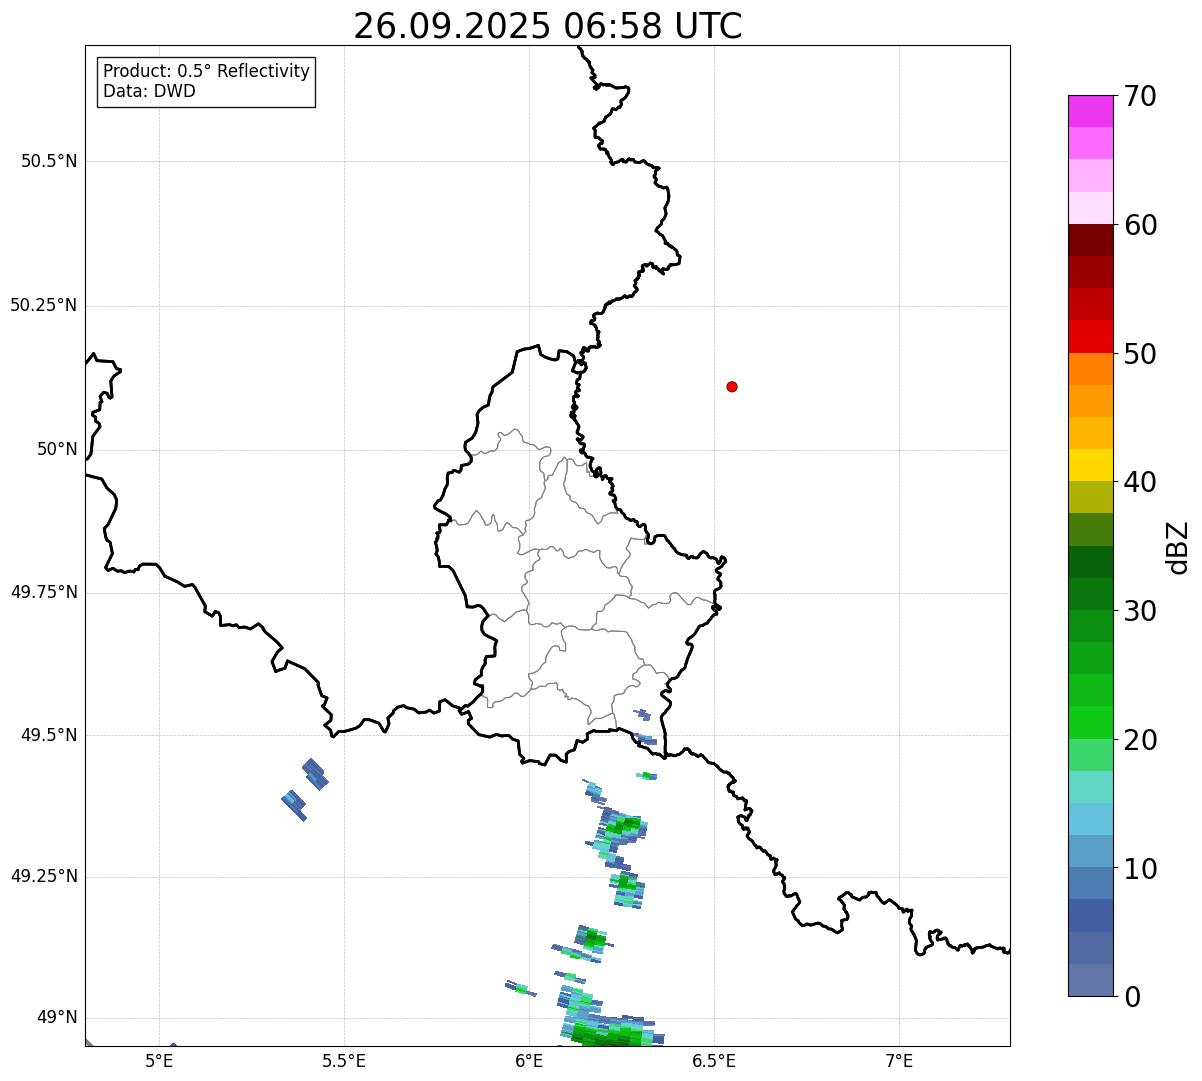Click the colorbar tick label 60
This screenshot has height=1081, width=1202.
click(x=1140, y=225)
